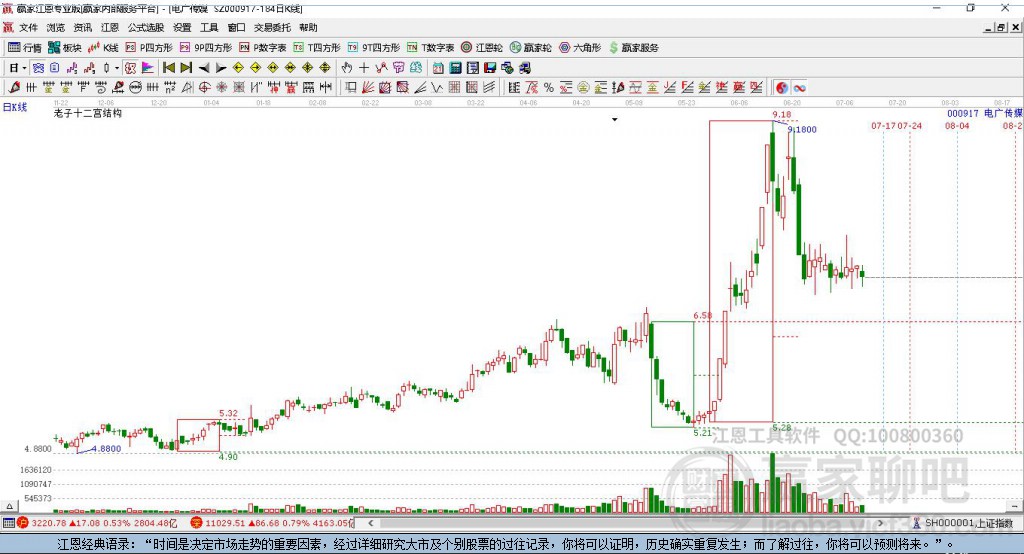Select the percent % retracement tool
This screenshot has width=1024, height=554.
click(x=549, y=88)
